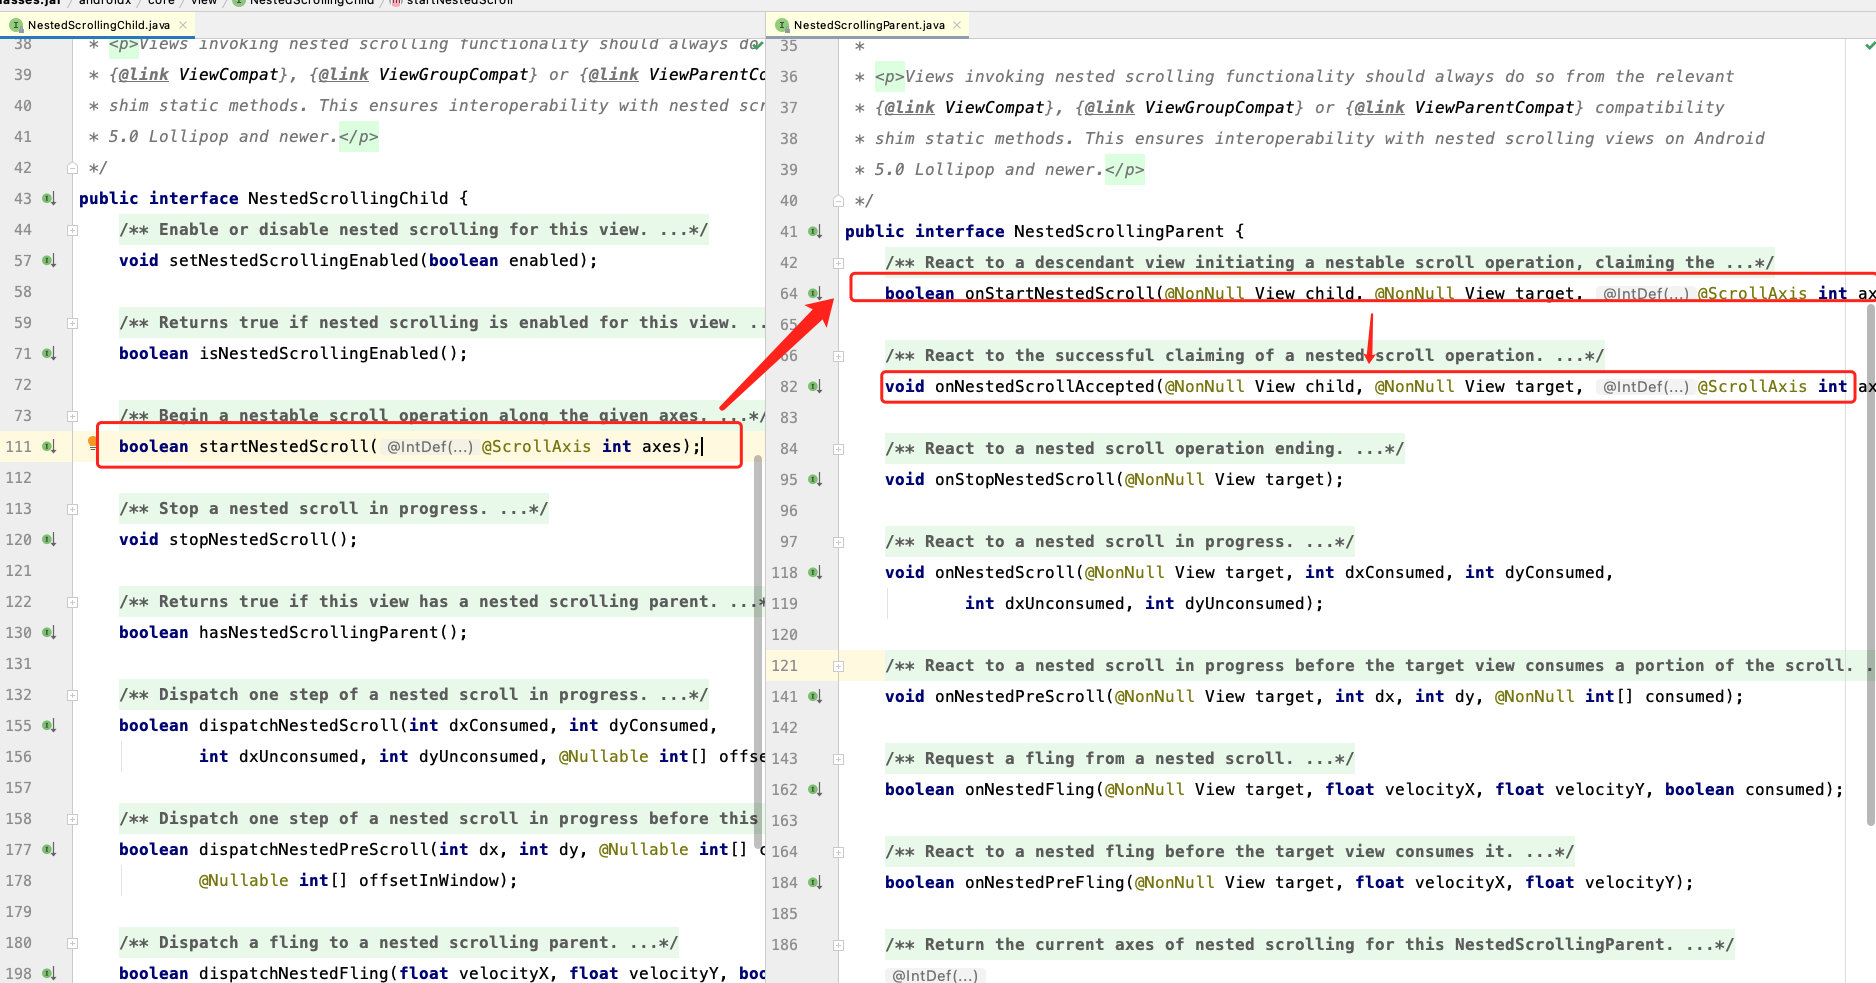The height and width of the screenshot is (983, 1876).
Task: Click the implementation icon for setNestedScrollingEnabled
Action: [x=48, y=260]
